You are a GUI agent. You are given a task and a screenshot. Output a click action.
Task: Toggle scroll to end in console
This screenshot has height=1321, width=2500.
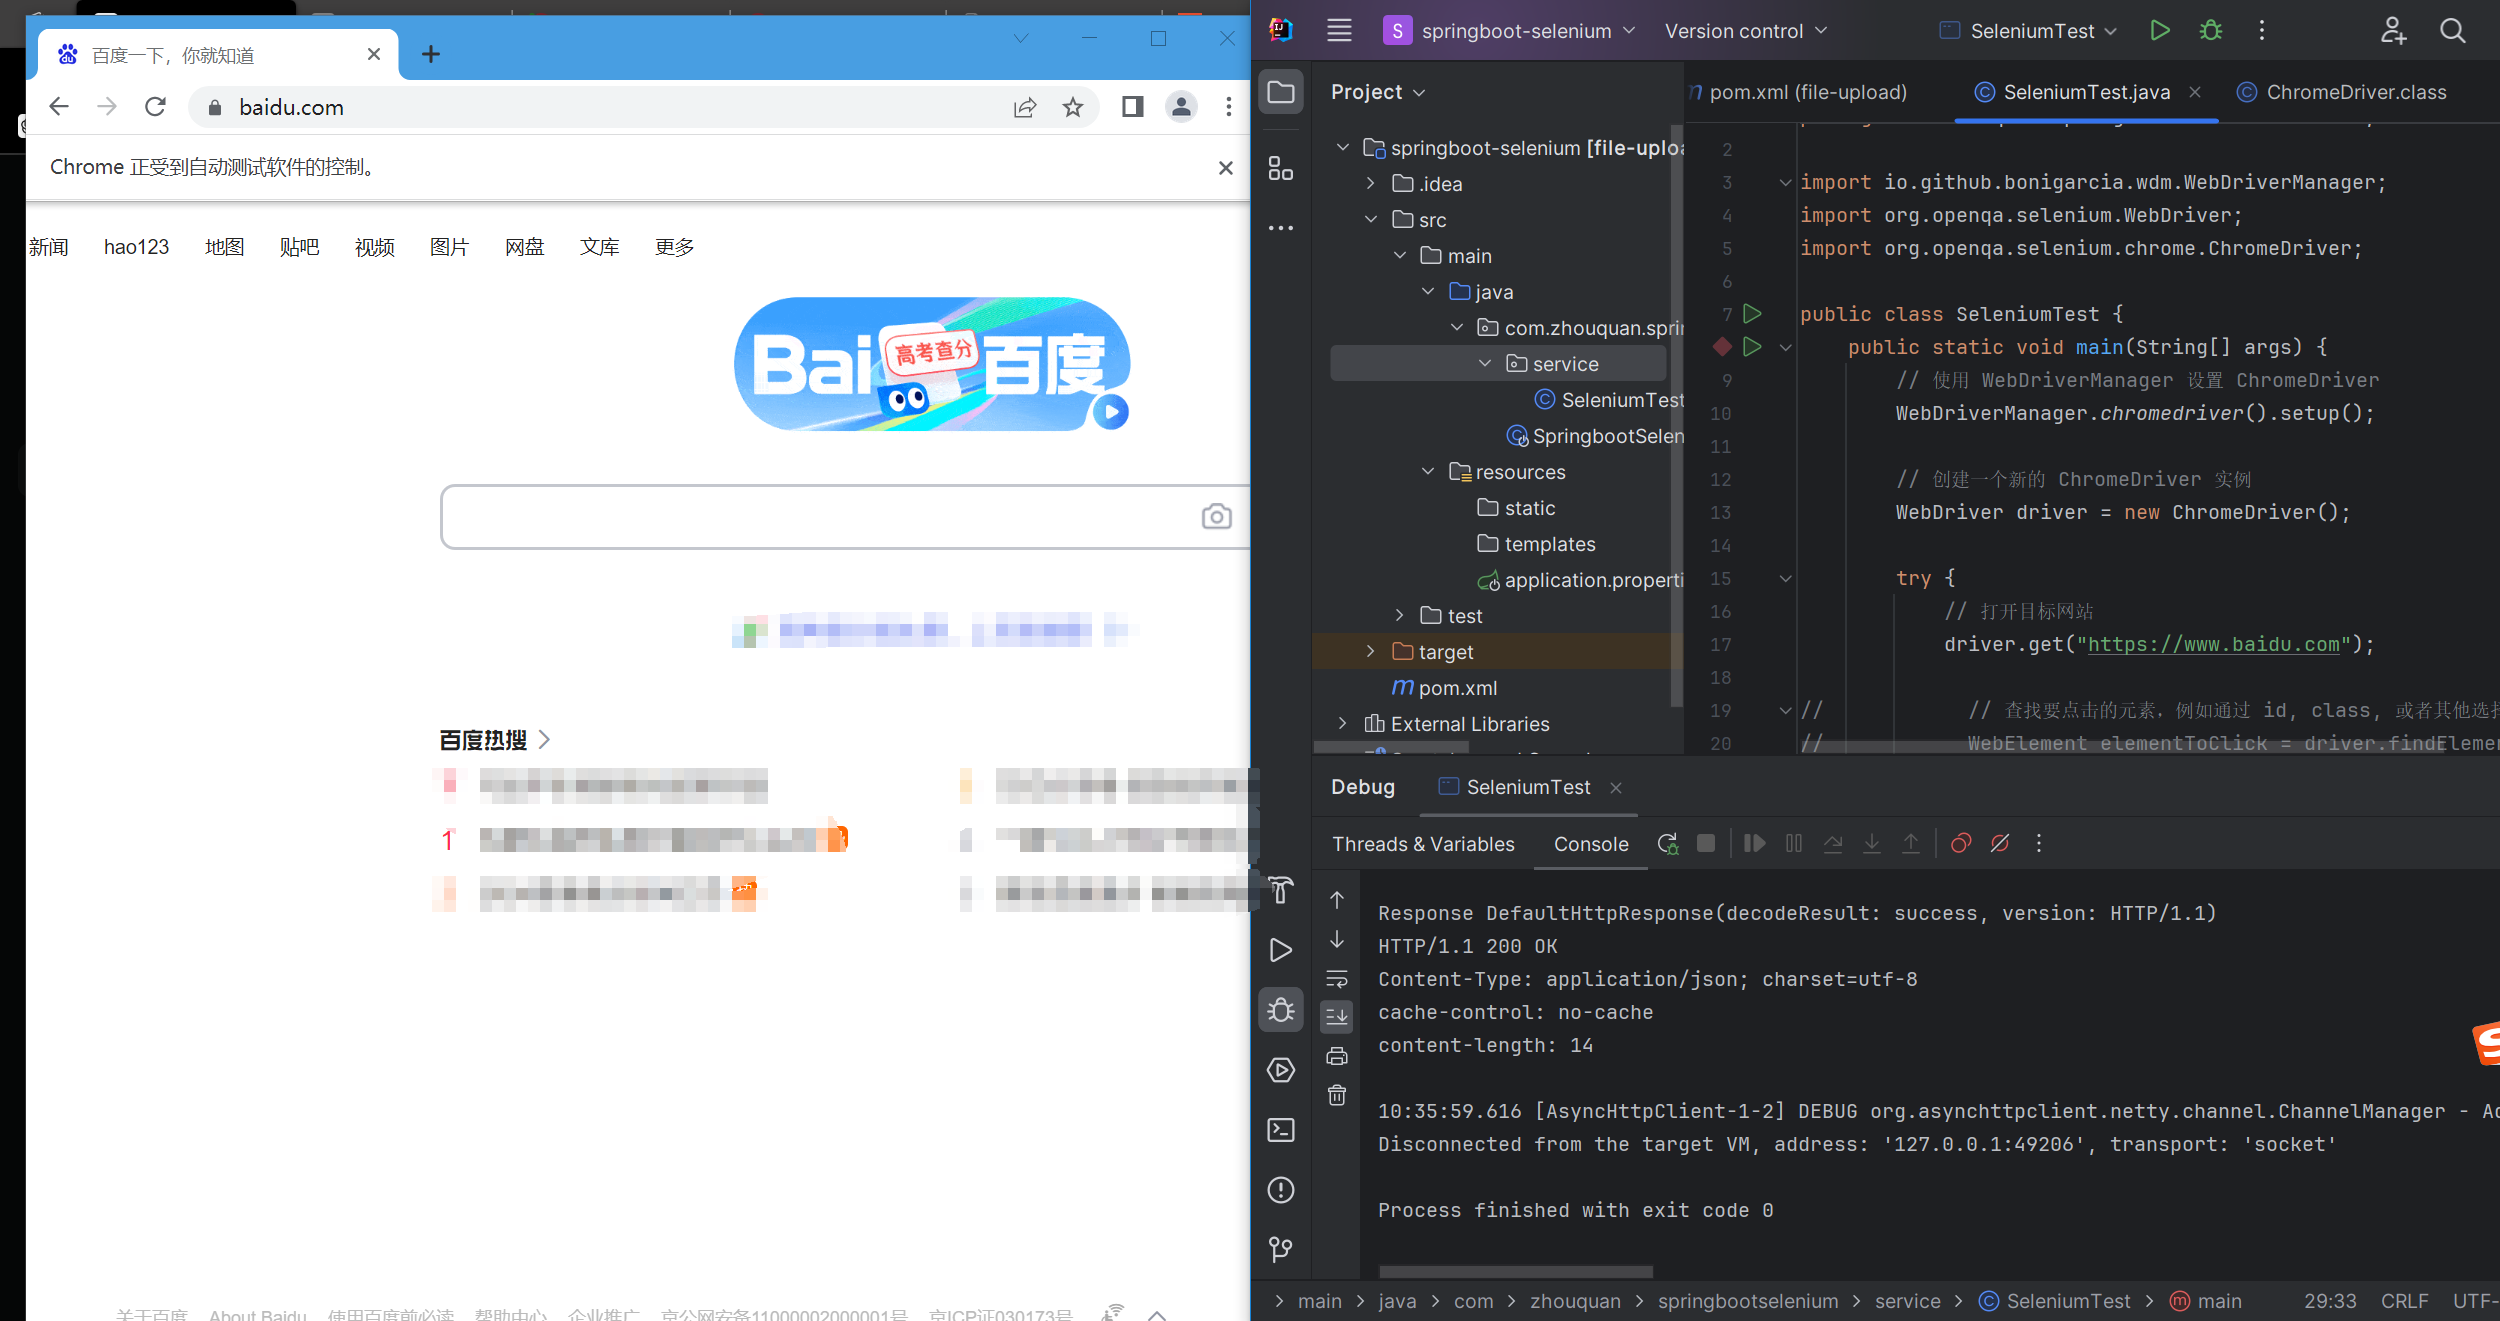point(1337,1017)
